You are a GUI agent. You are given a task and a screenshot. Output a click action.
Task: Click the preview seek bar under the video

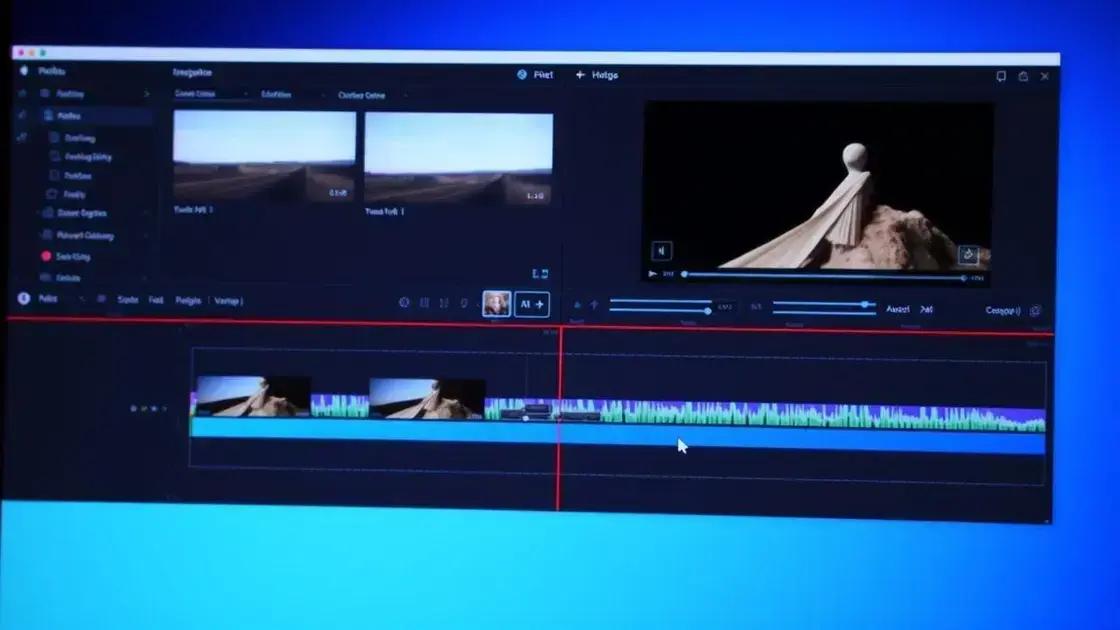[820, 275]
